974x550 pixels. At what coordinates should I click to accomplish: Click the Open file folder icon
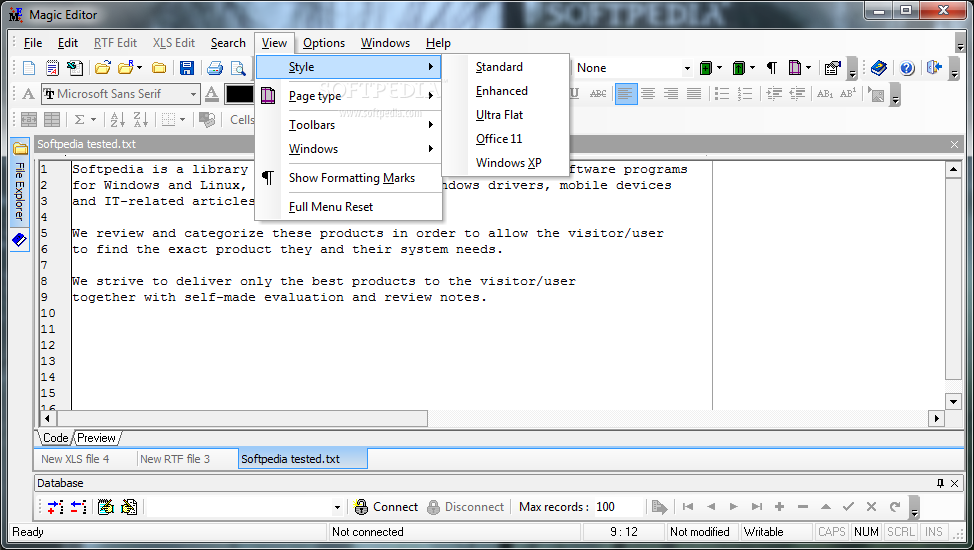click(103, 68)
